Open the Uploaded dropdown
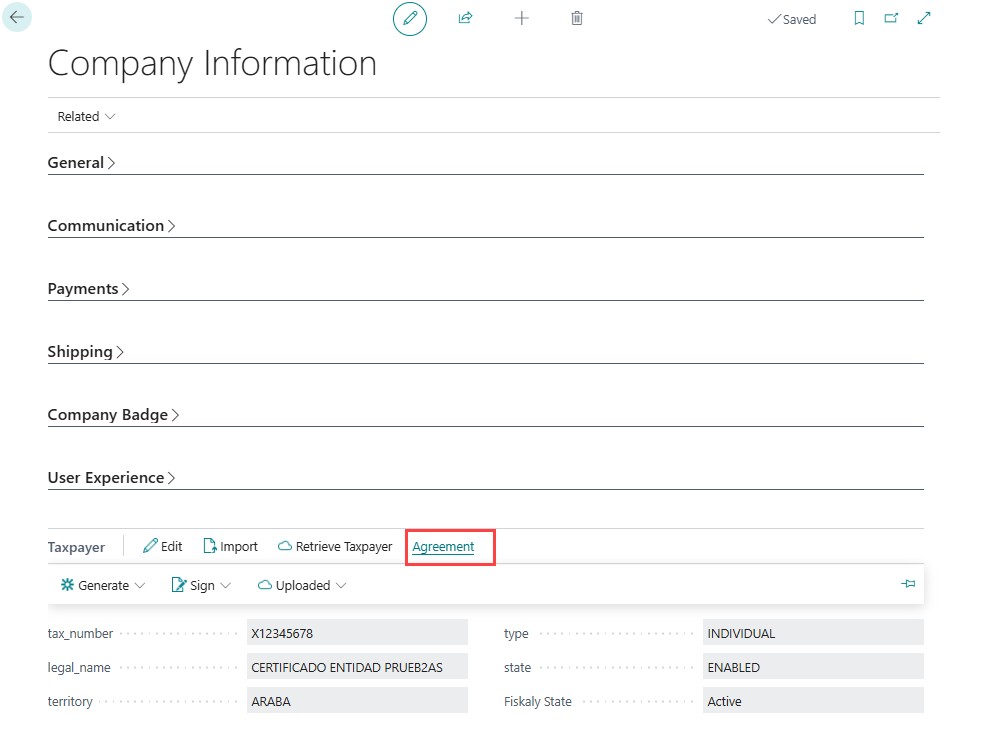The width and height of the screenshot is (995, 740). [x=302, y=585]
